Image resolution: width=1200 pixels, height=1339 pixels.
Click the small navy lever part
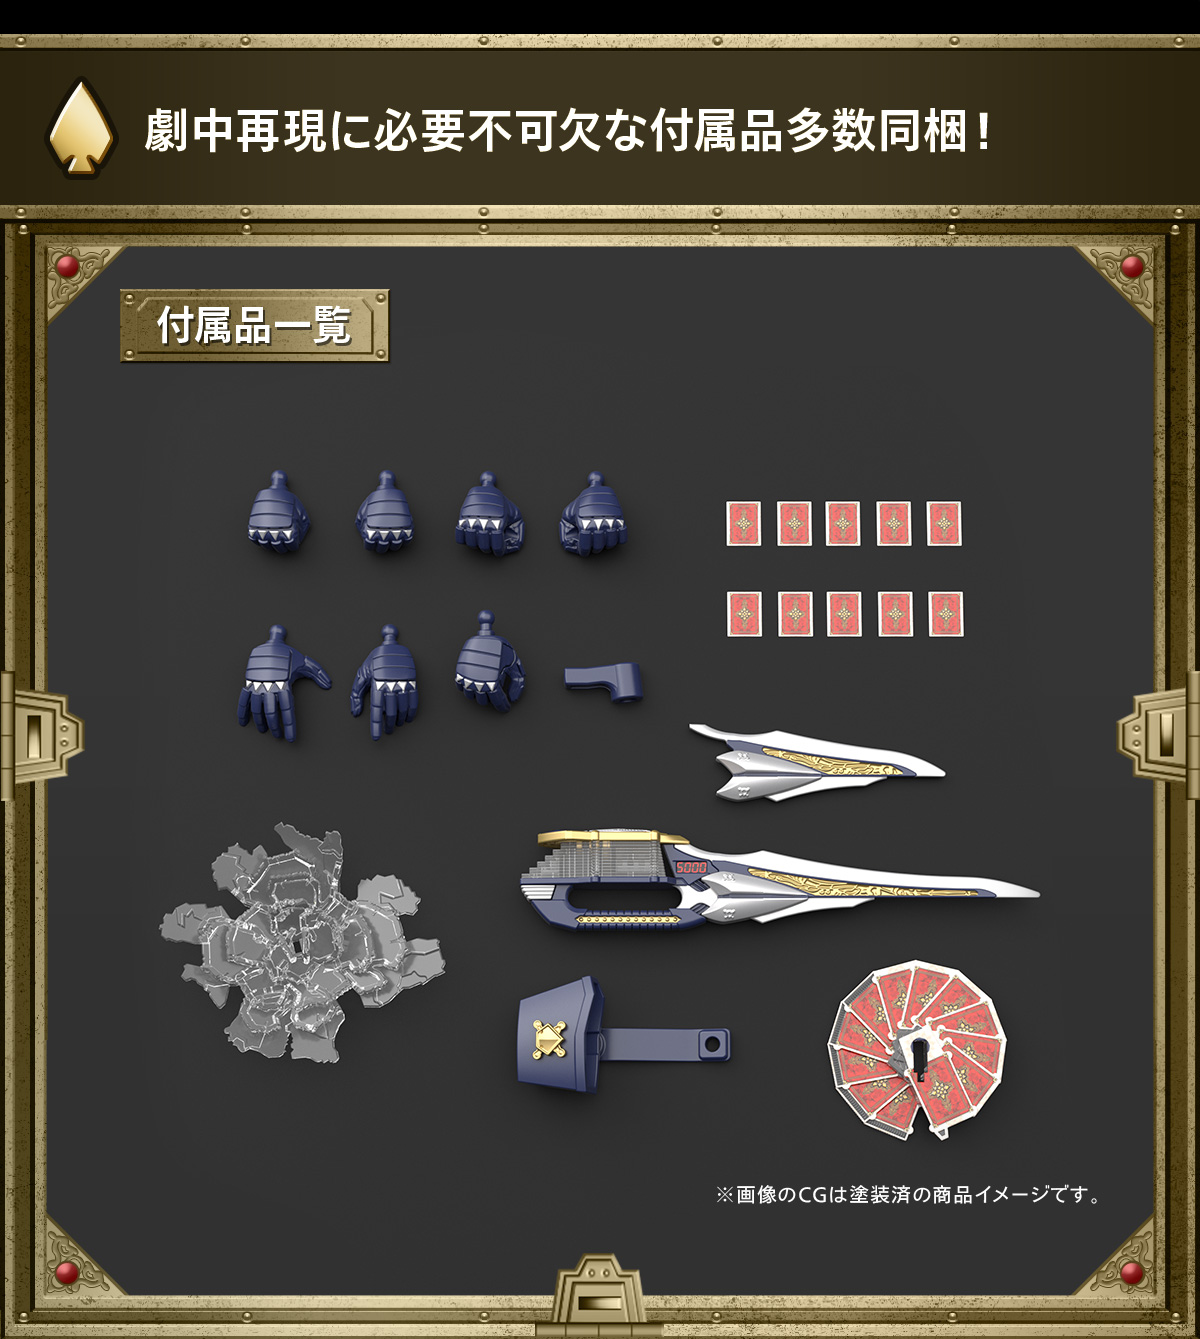603,682
